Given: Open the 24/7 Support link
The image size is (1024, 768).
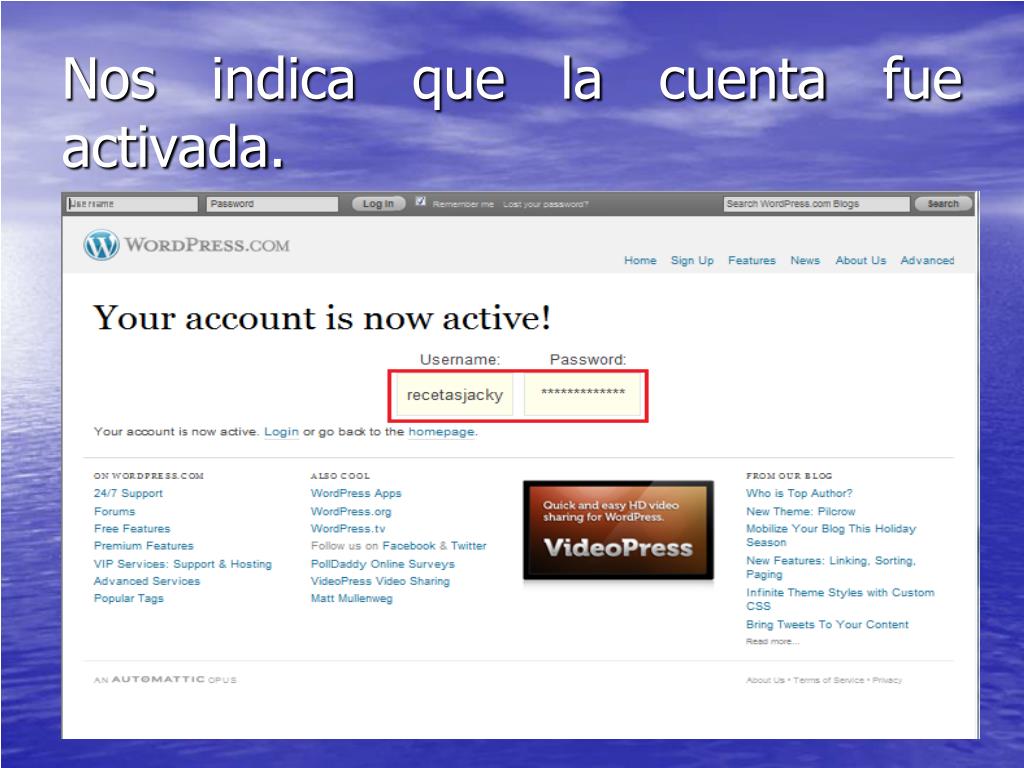Looking at the screenshot, I should coord(128,494).
